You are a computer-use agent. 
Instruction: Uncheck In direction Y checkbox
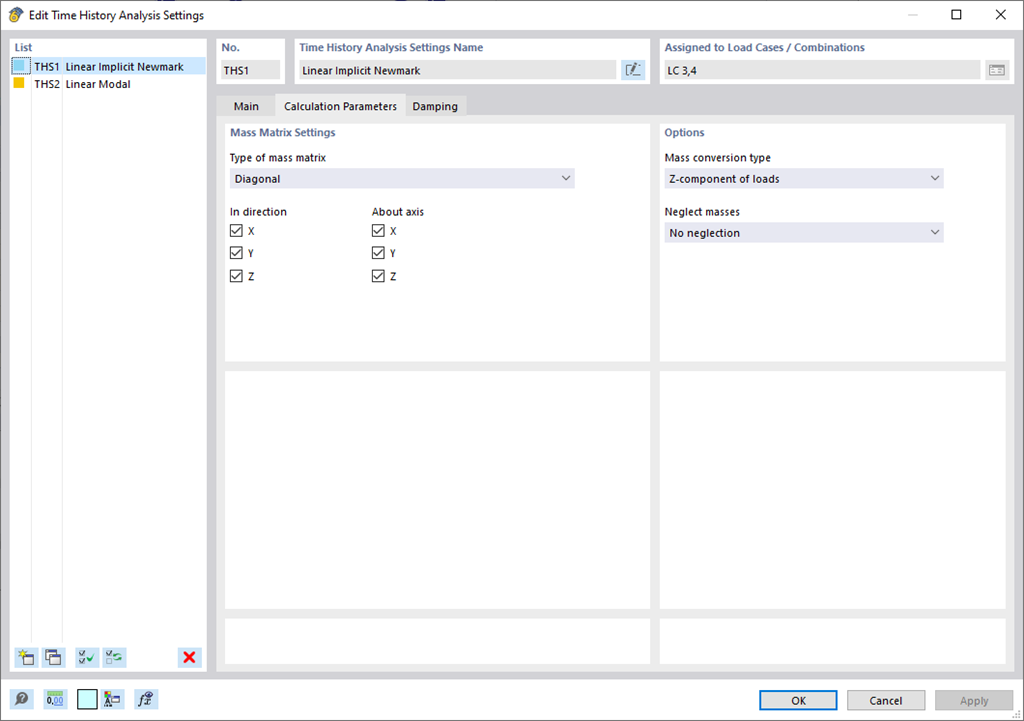[x=236, y=253]
